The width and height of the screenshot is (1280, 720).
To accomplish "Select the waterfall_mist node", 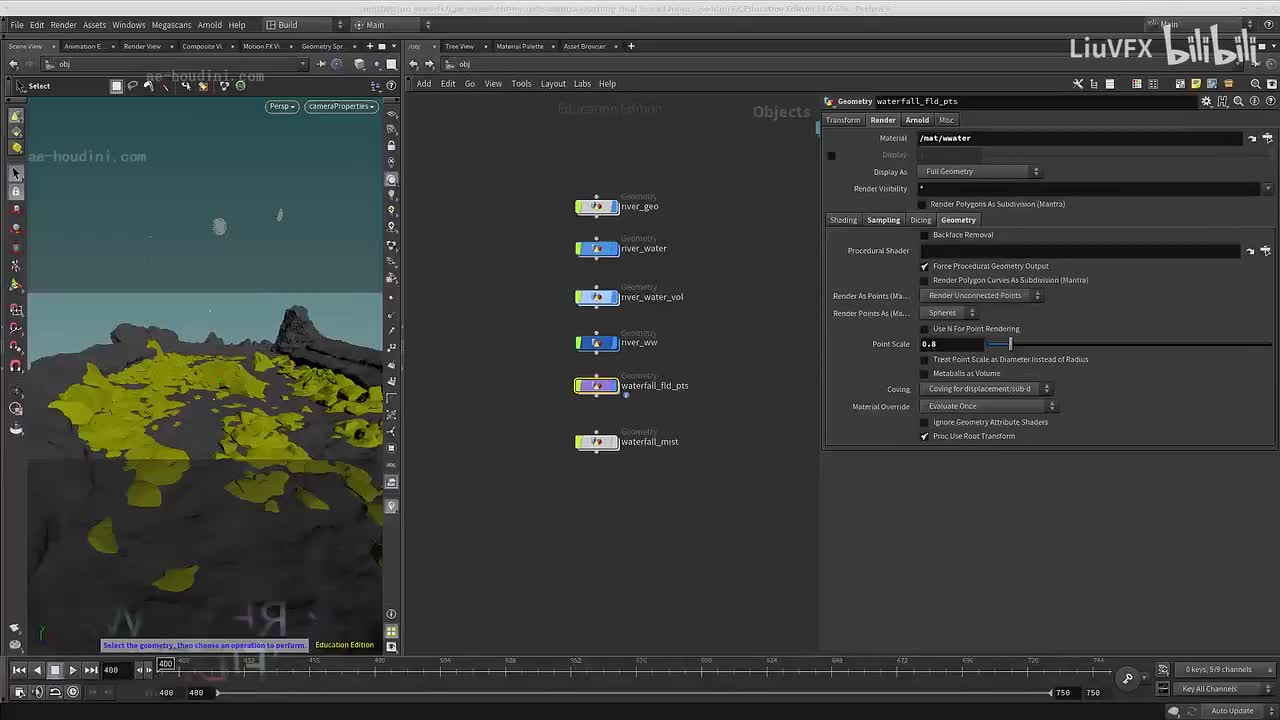I will (x=597, y=442).
